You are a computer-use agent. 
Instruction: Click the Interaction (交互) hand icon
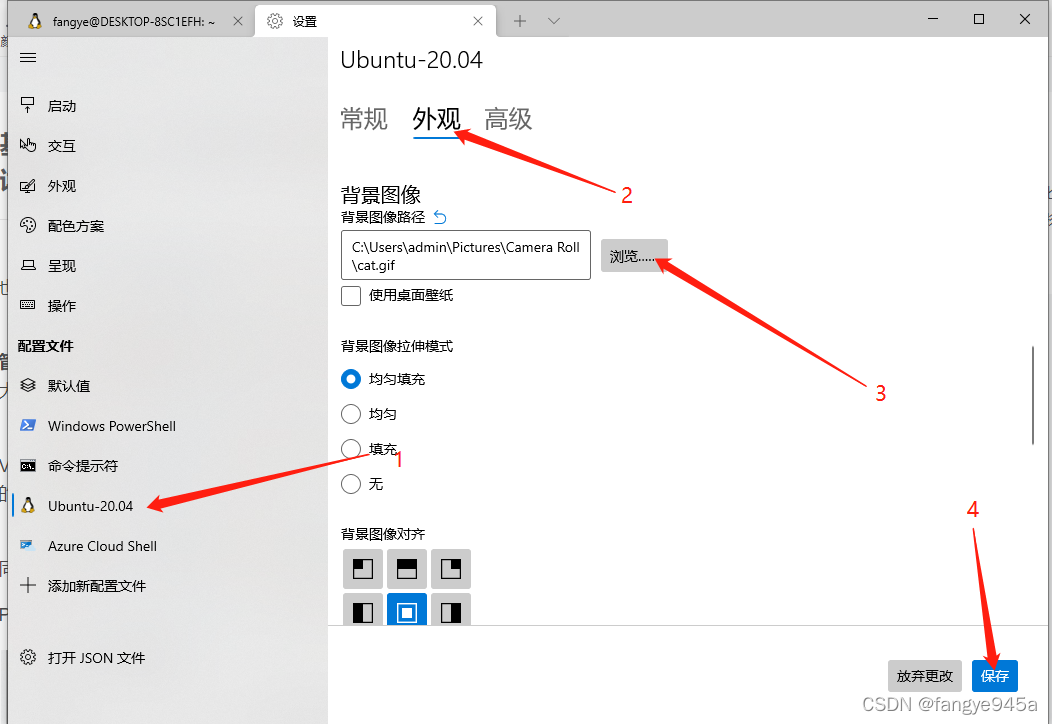(x=28, y=145)
